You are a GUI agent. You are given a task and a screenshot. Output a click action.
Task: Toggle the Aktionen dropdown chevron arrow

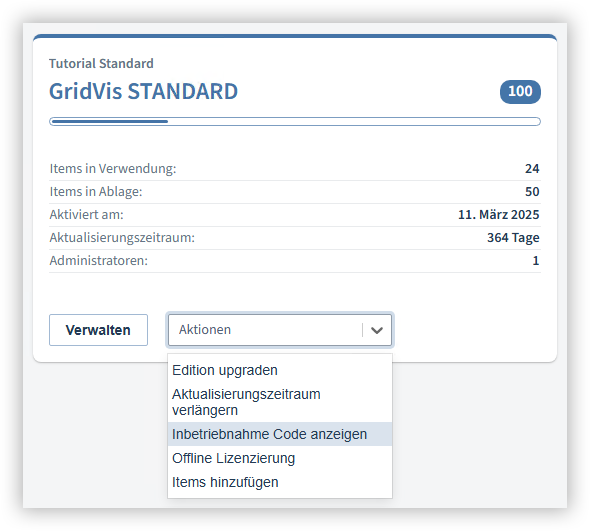coord(377,330)
